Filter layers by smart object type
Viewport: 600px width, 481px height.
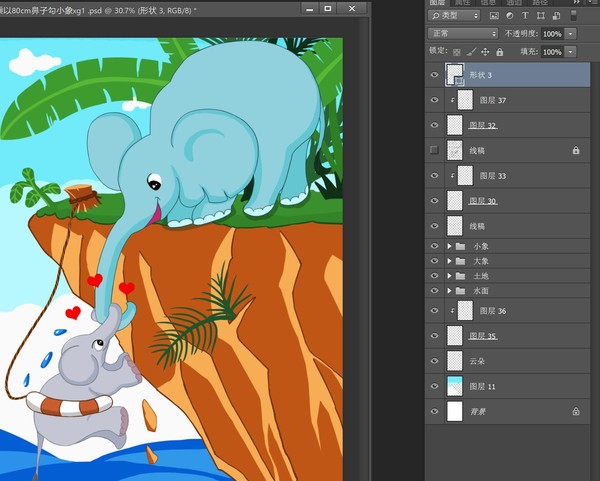click(556, 16)
